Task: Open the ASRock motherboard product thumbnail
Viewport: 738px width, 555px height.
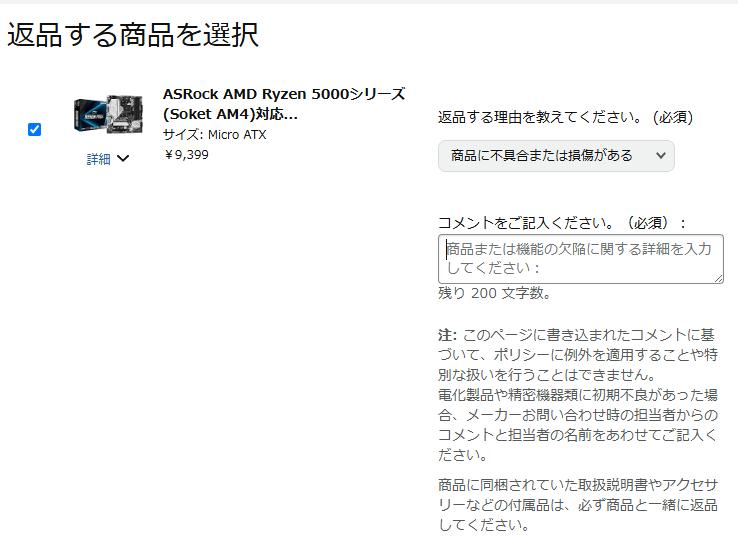Action: pyautogui.click(x=108, y=114)
